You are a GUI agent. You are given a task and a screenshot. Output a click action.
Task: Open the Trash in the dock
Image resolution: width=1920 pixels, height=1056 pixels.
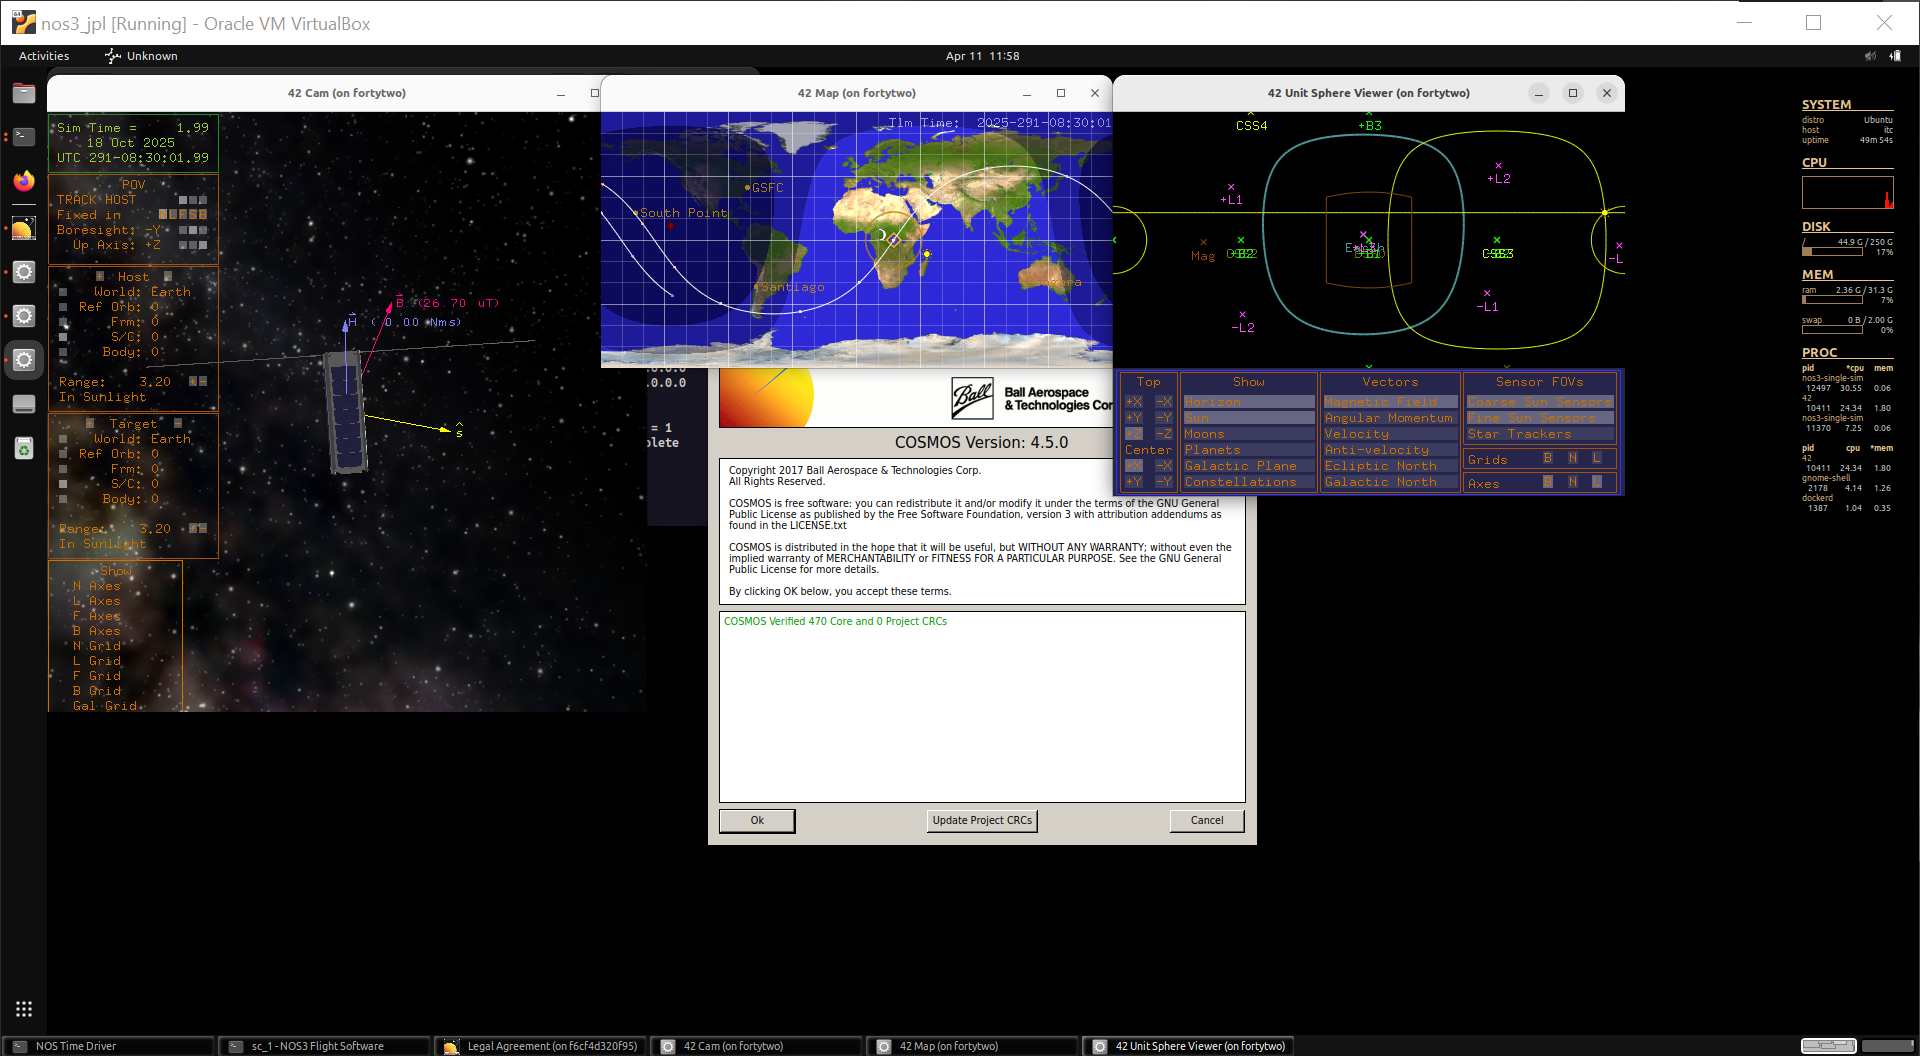[x=24, y=448]
